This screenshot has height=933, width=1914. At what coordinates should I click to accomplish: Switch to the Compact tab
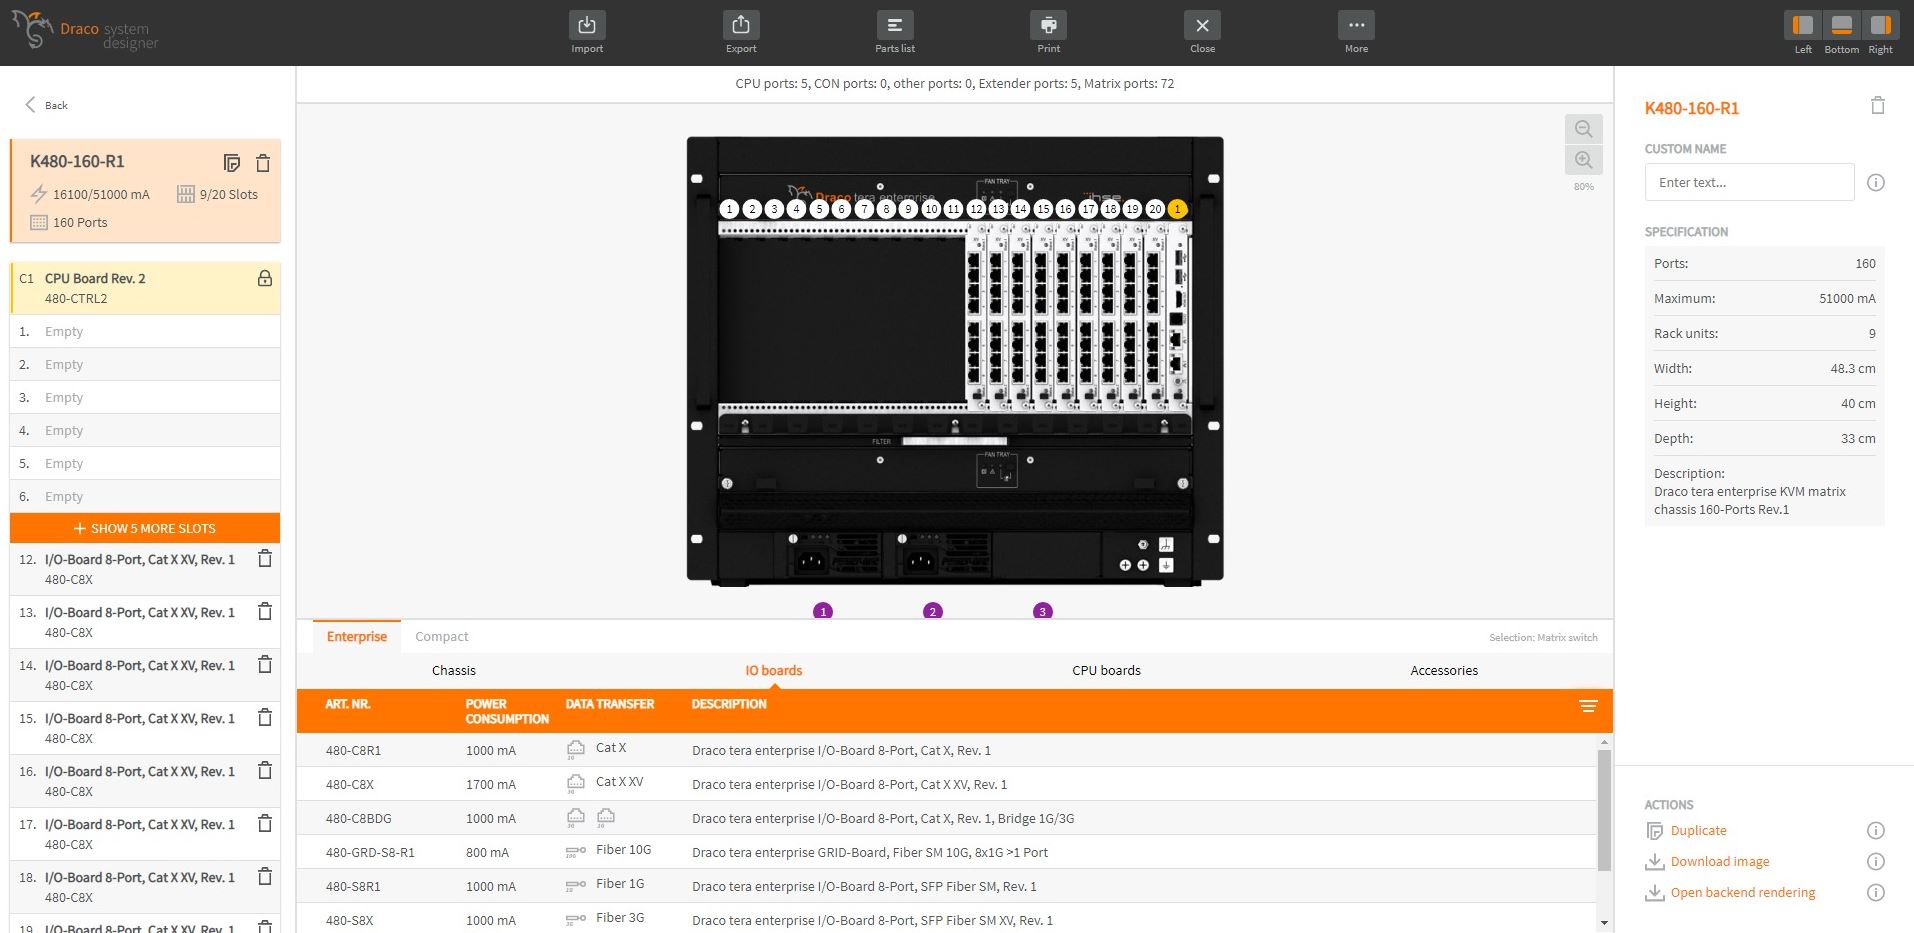(x=441, y=637)
